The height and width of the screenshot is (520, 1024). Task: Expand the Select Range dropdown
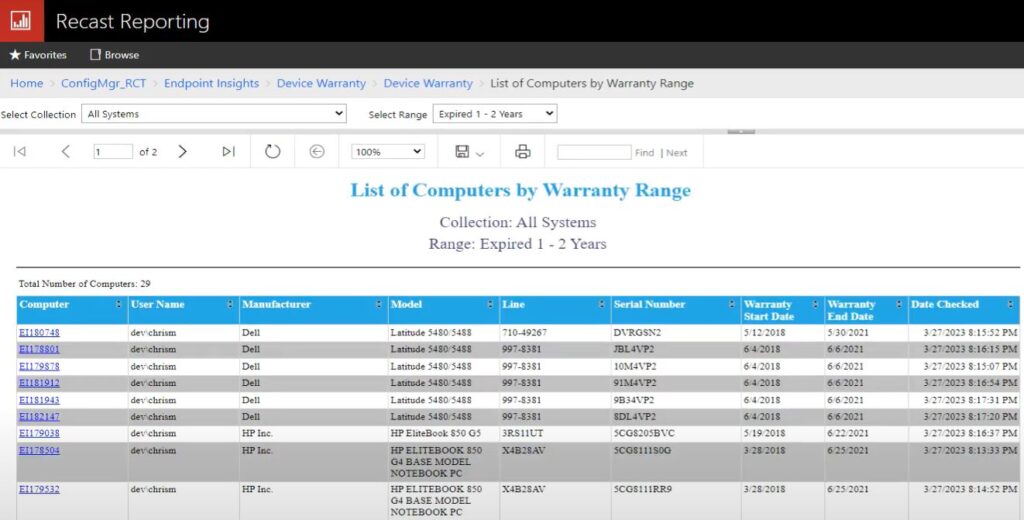pyautogui.click(x=494, y=114)
